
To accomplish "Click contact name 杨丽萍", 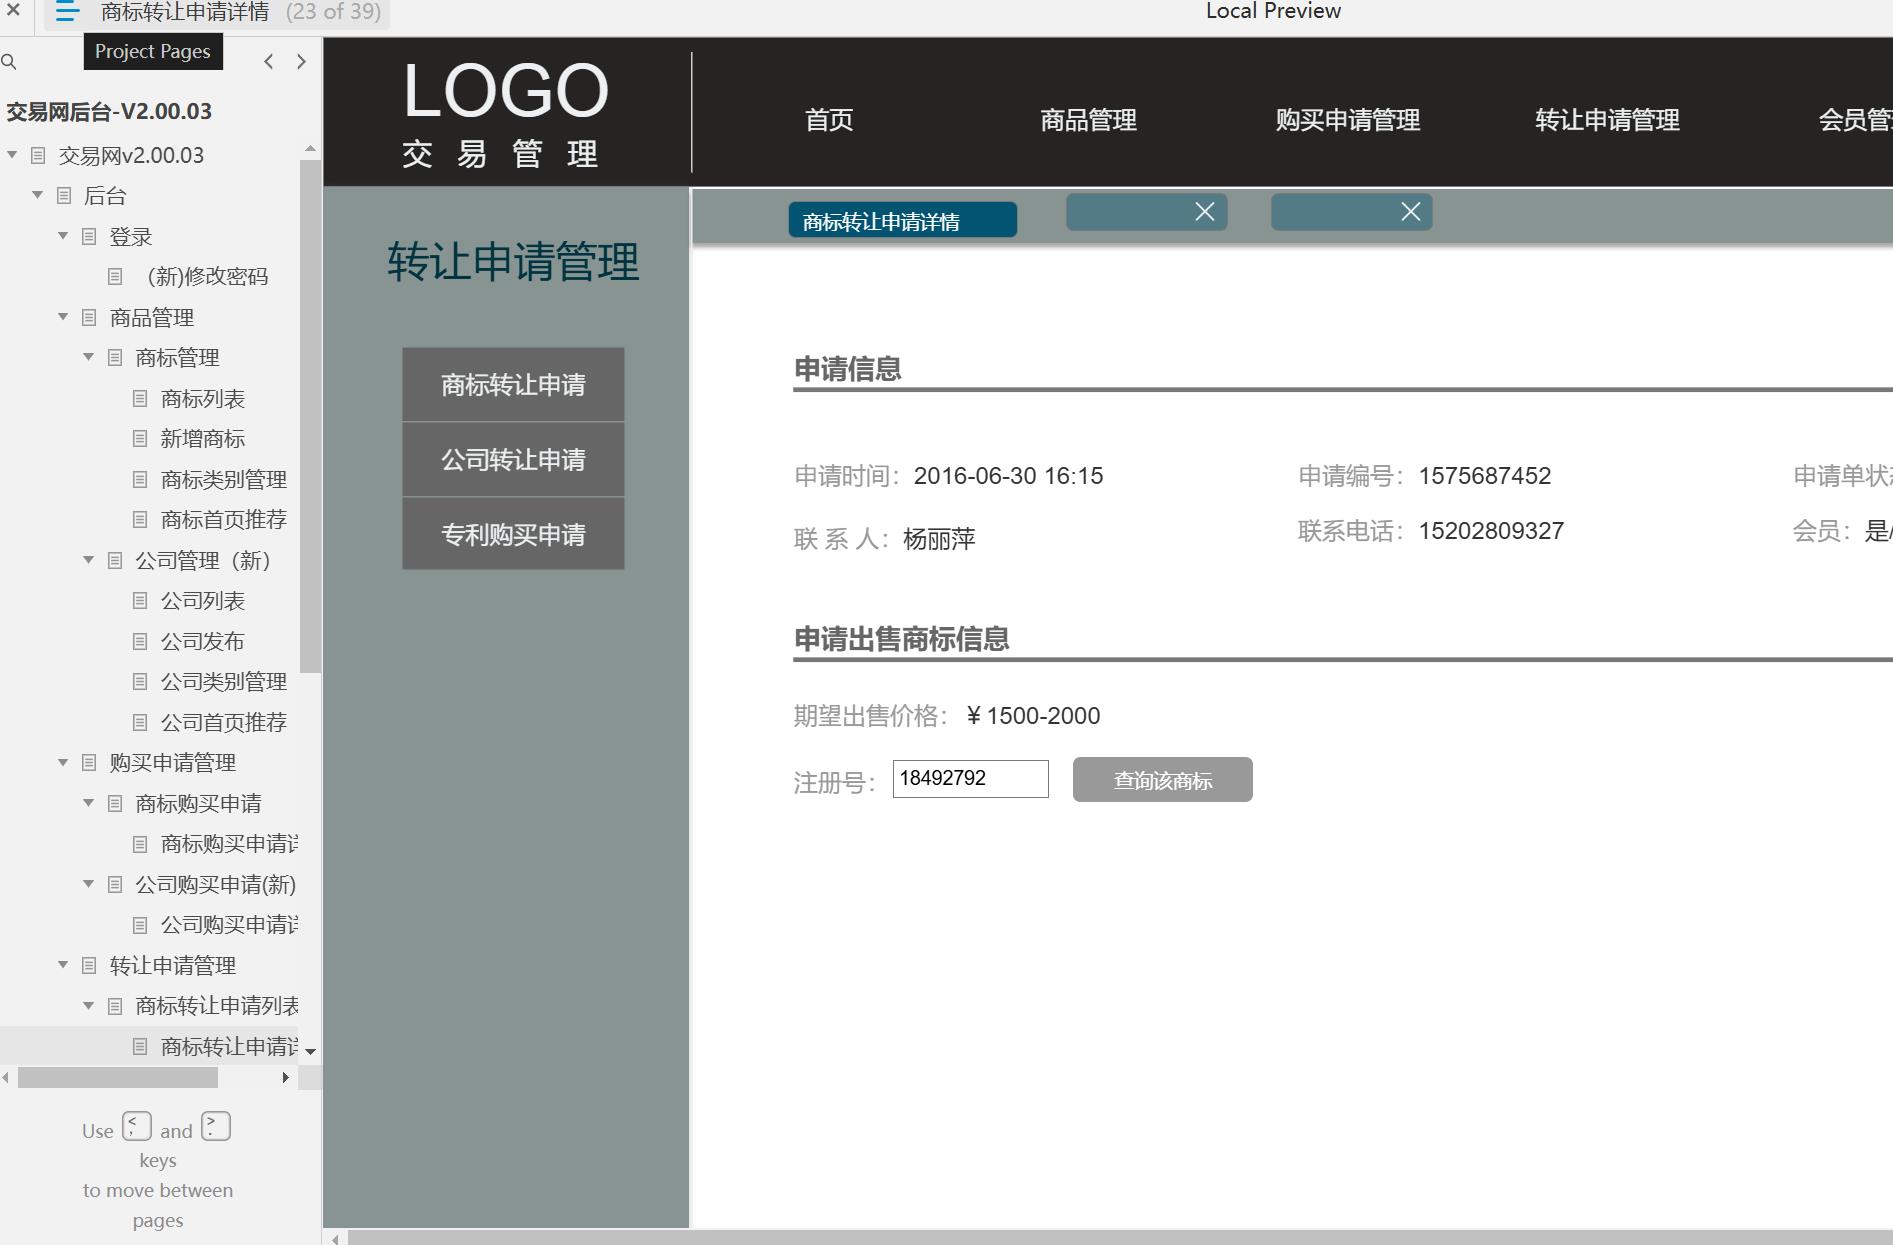I will tap(939, 539).
